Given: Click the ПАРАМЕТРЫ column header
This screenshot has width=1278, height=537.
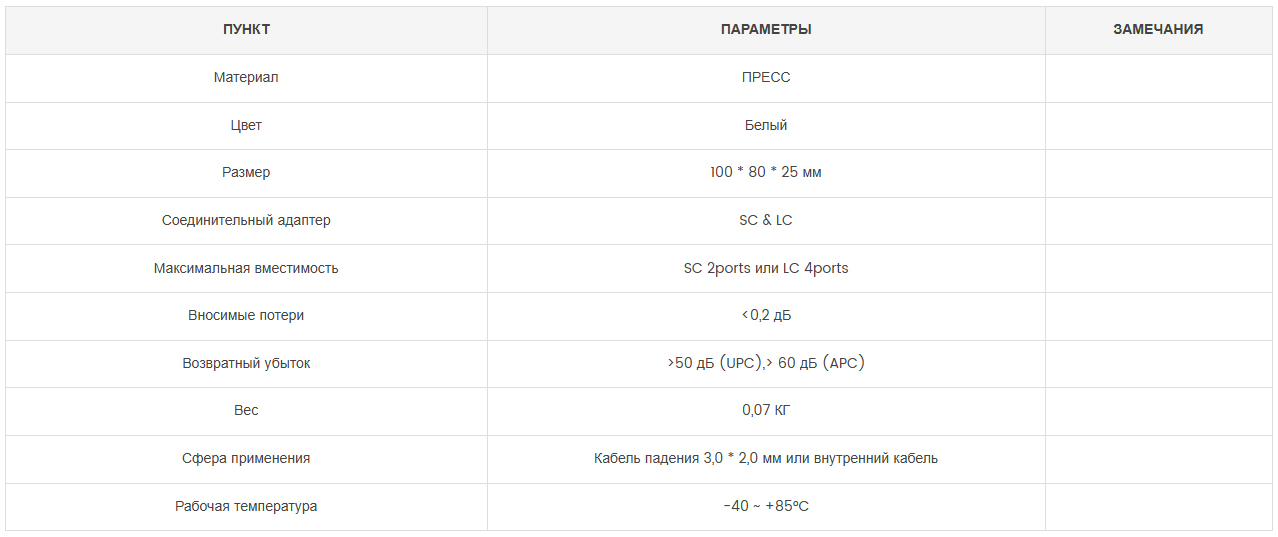Looking at the screenshot, I should (766, 30).
